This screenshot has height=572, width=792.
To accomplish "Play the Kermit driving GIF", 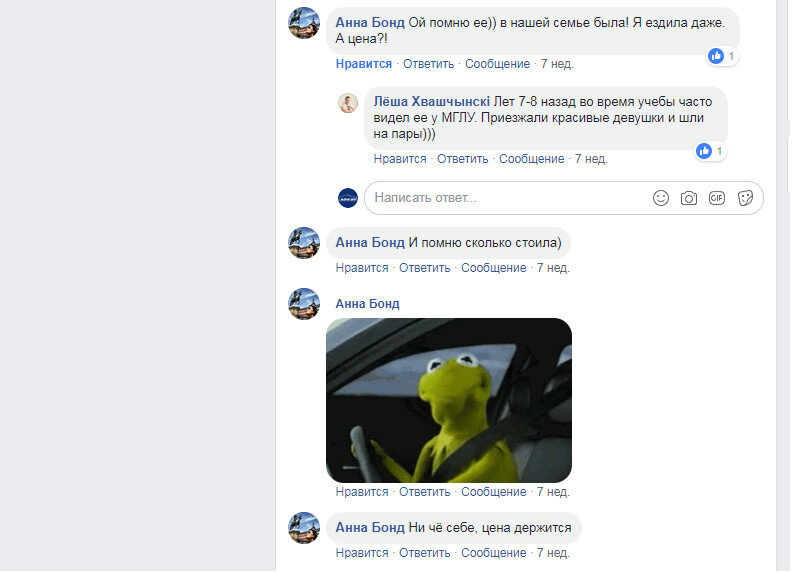I will [x=449, y=400].
